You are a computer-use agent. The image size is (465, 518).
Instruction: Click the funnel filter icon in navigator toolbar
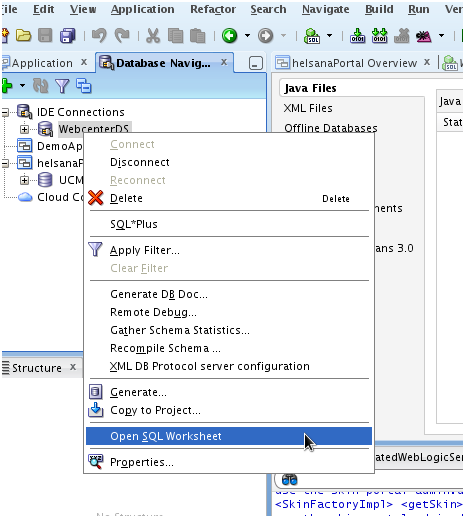coord(62,86)
